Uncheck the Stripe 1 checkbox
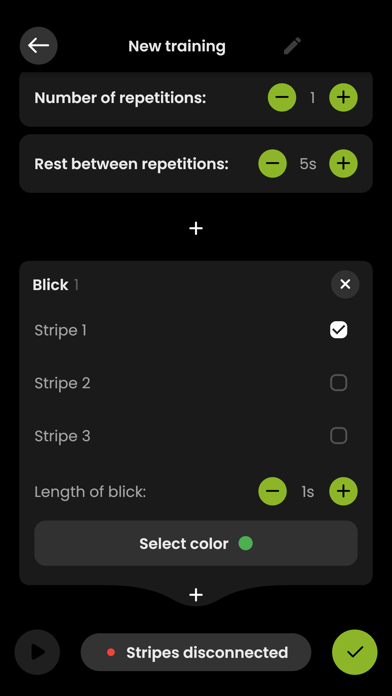 (x=339, y=330)
